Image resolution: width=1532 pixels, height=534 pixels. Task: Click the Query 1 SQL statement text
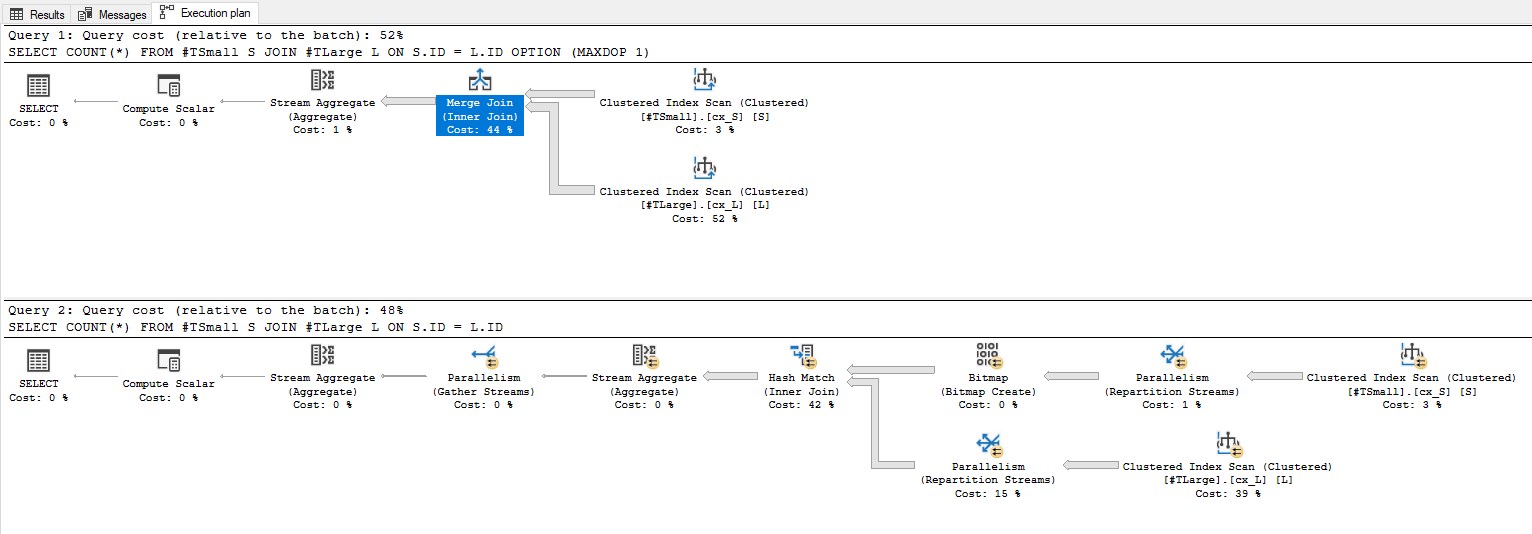[334, 52]
